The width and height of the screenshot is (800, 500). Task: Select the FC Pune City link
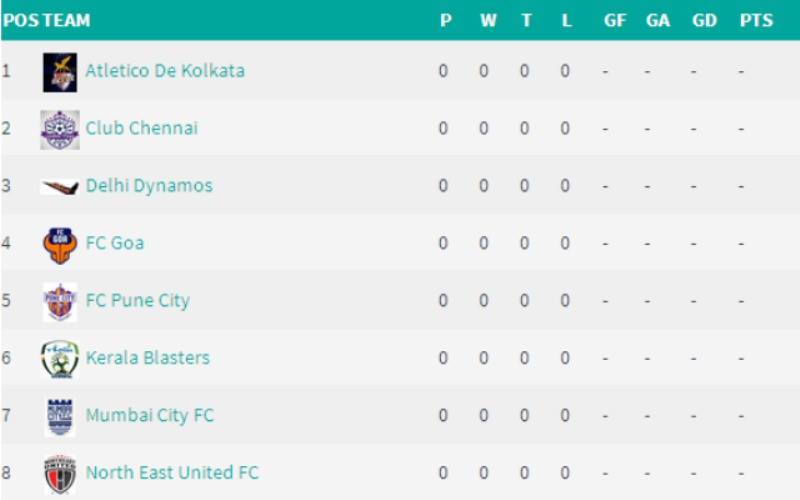[138, 301]
